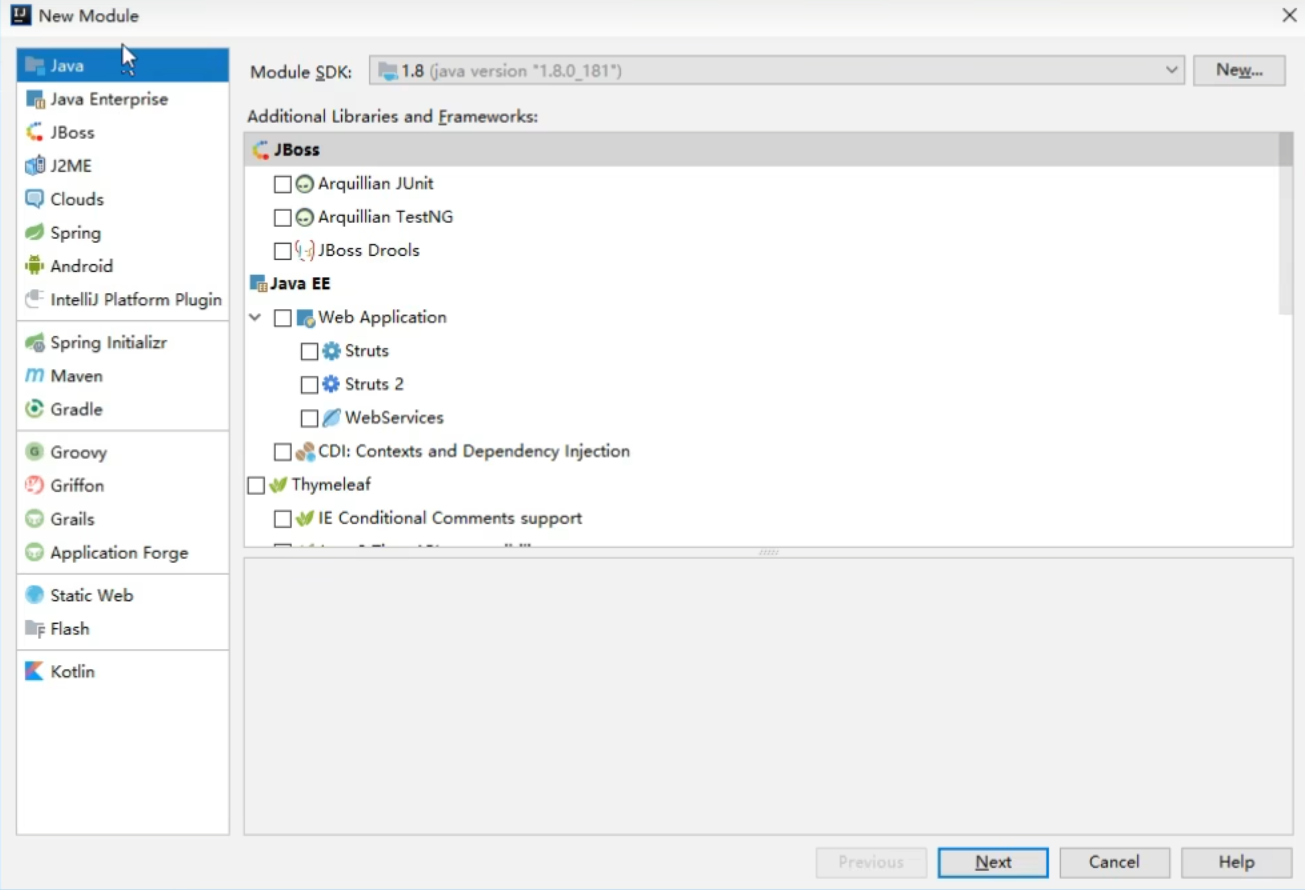Screen dimensions: 1305x890
Task: Click the IntelliJ IDEA logo in title bar
Action: (21, 15)
